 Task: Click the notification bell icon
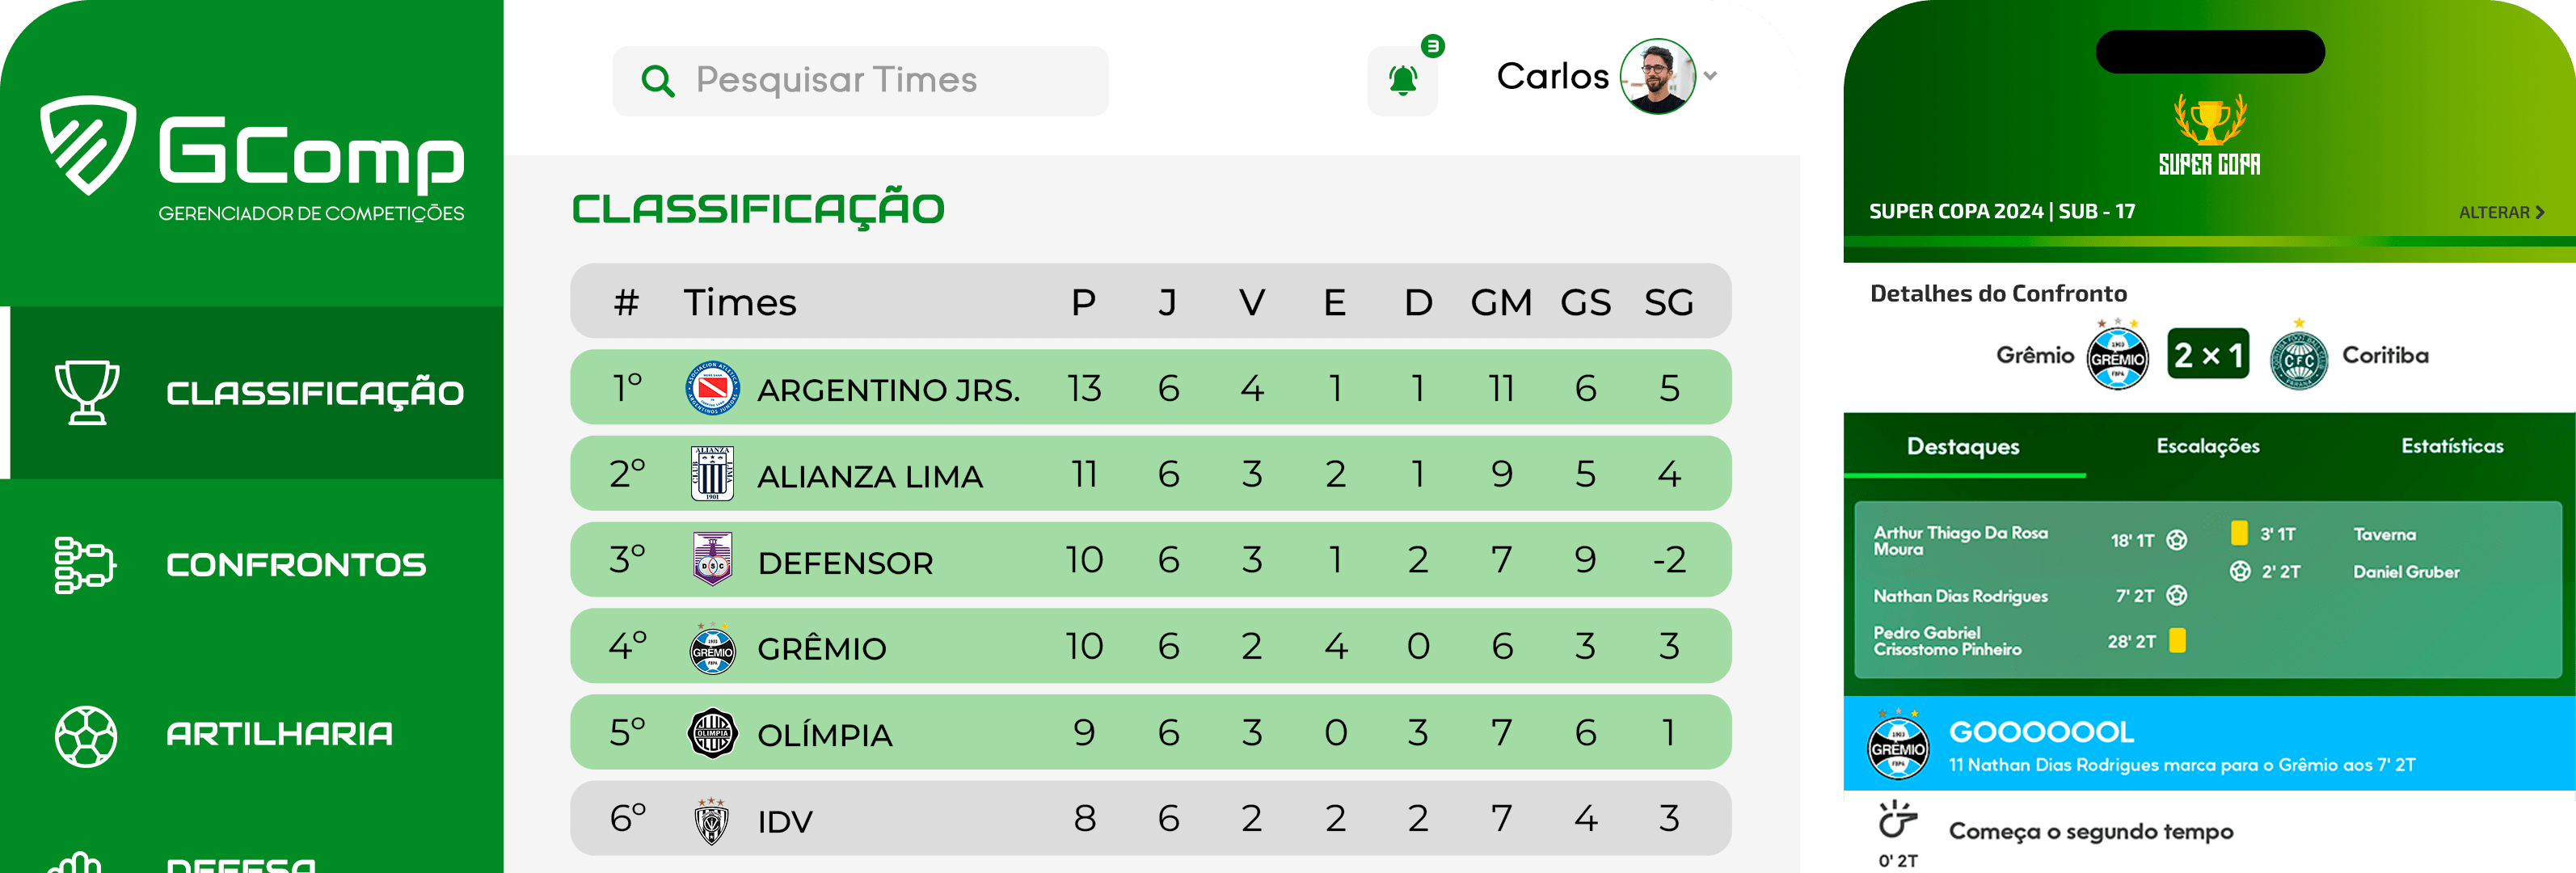1402,80
